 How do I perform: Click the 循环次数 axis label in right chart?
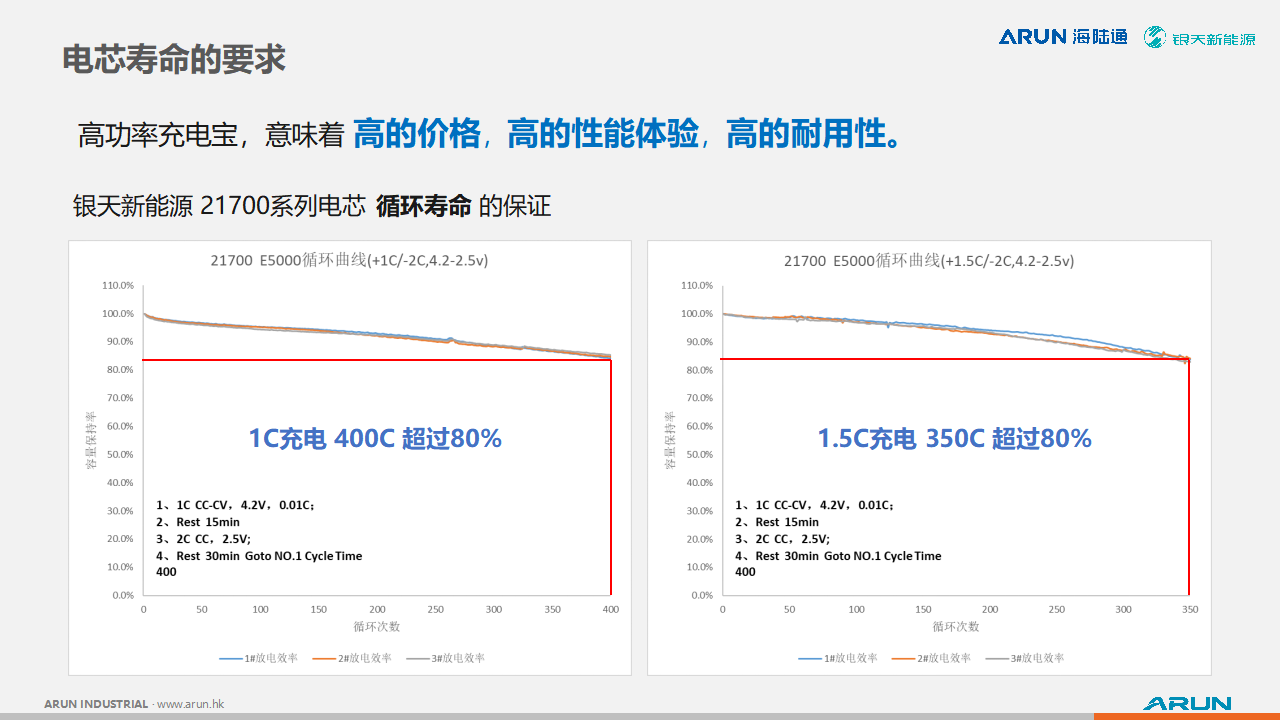[956, 627]
